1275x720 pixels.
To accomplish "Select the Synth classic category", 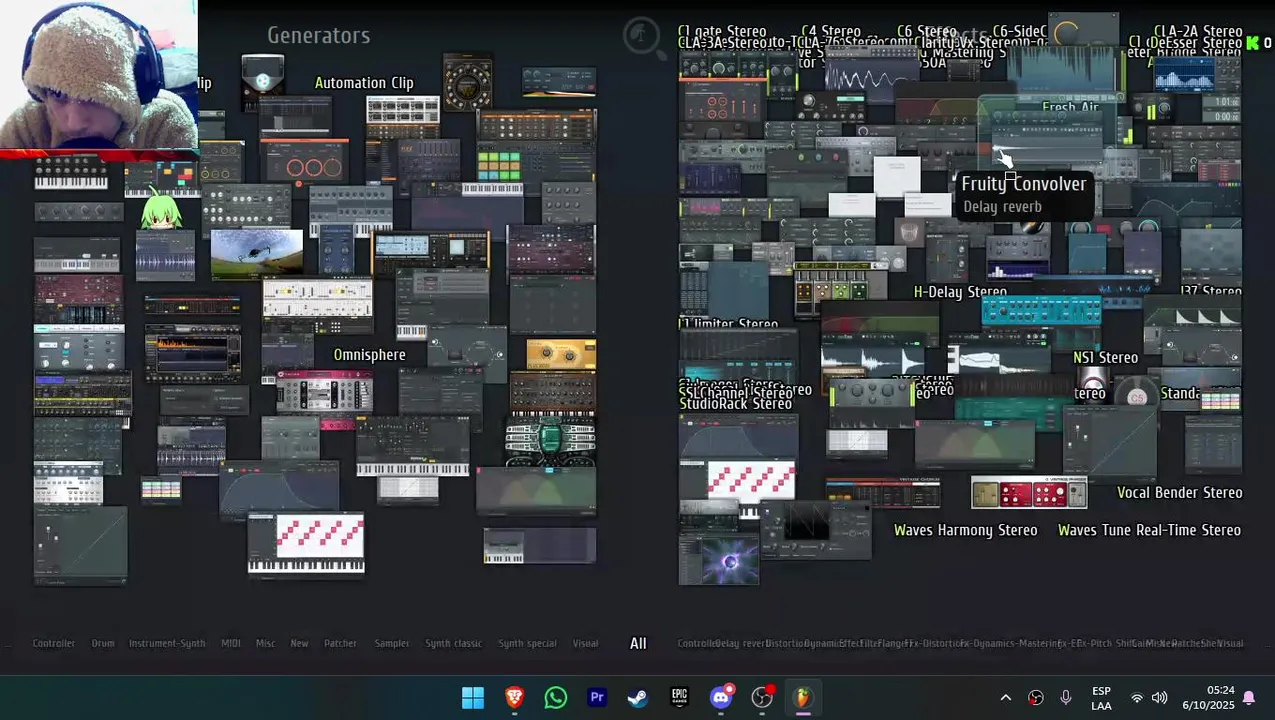I will click(454, 643).
